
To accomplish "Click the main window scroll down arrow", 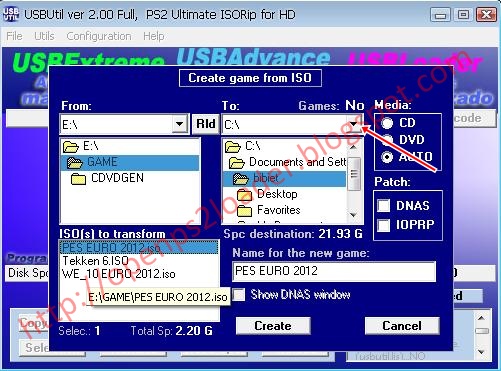I will 481,352.
